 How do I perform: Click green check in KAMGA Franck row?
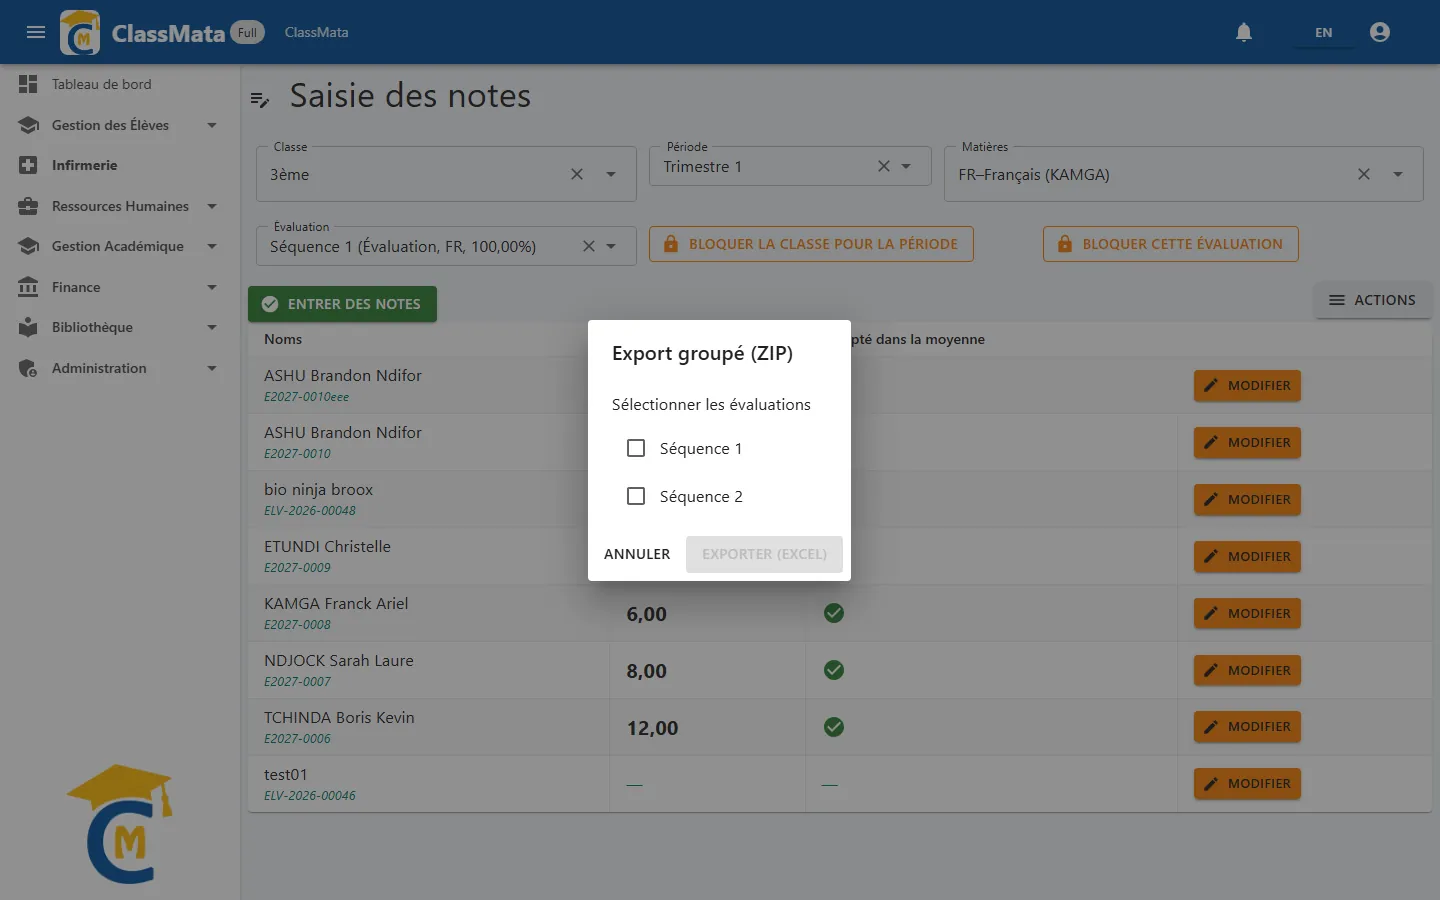(x=834, y=613)
